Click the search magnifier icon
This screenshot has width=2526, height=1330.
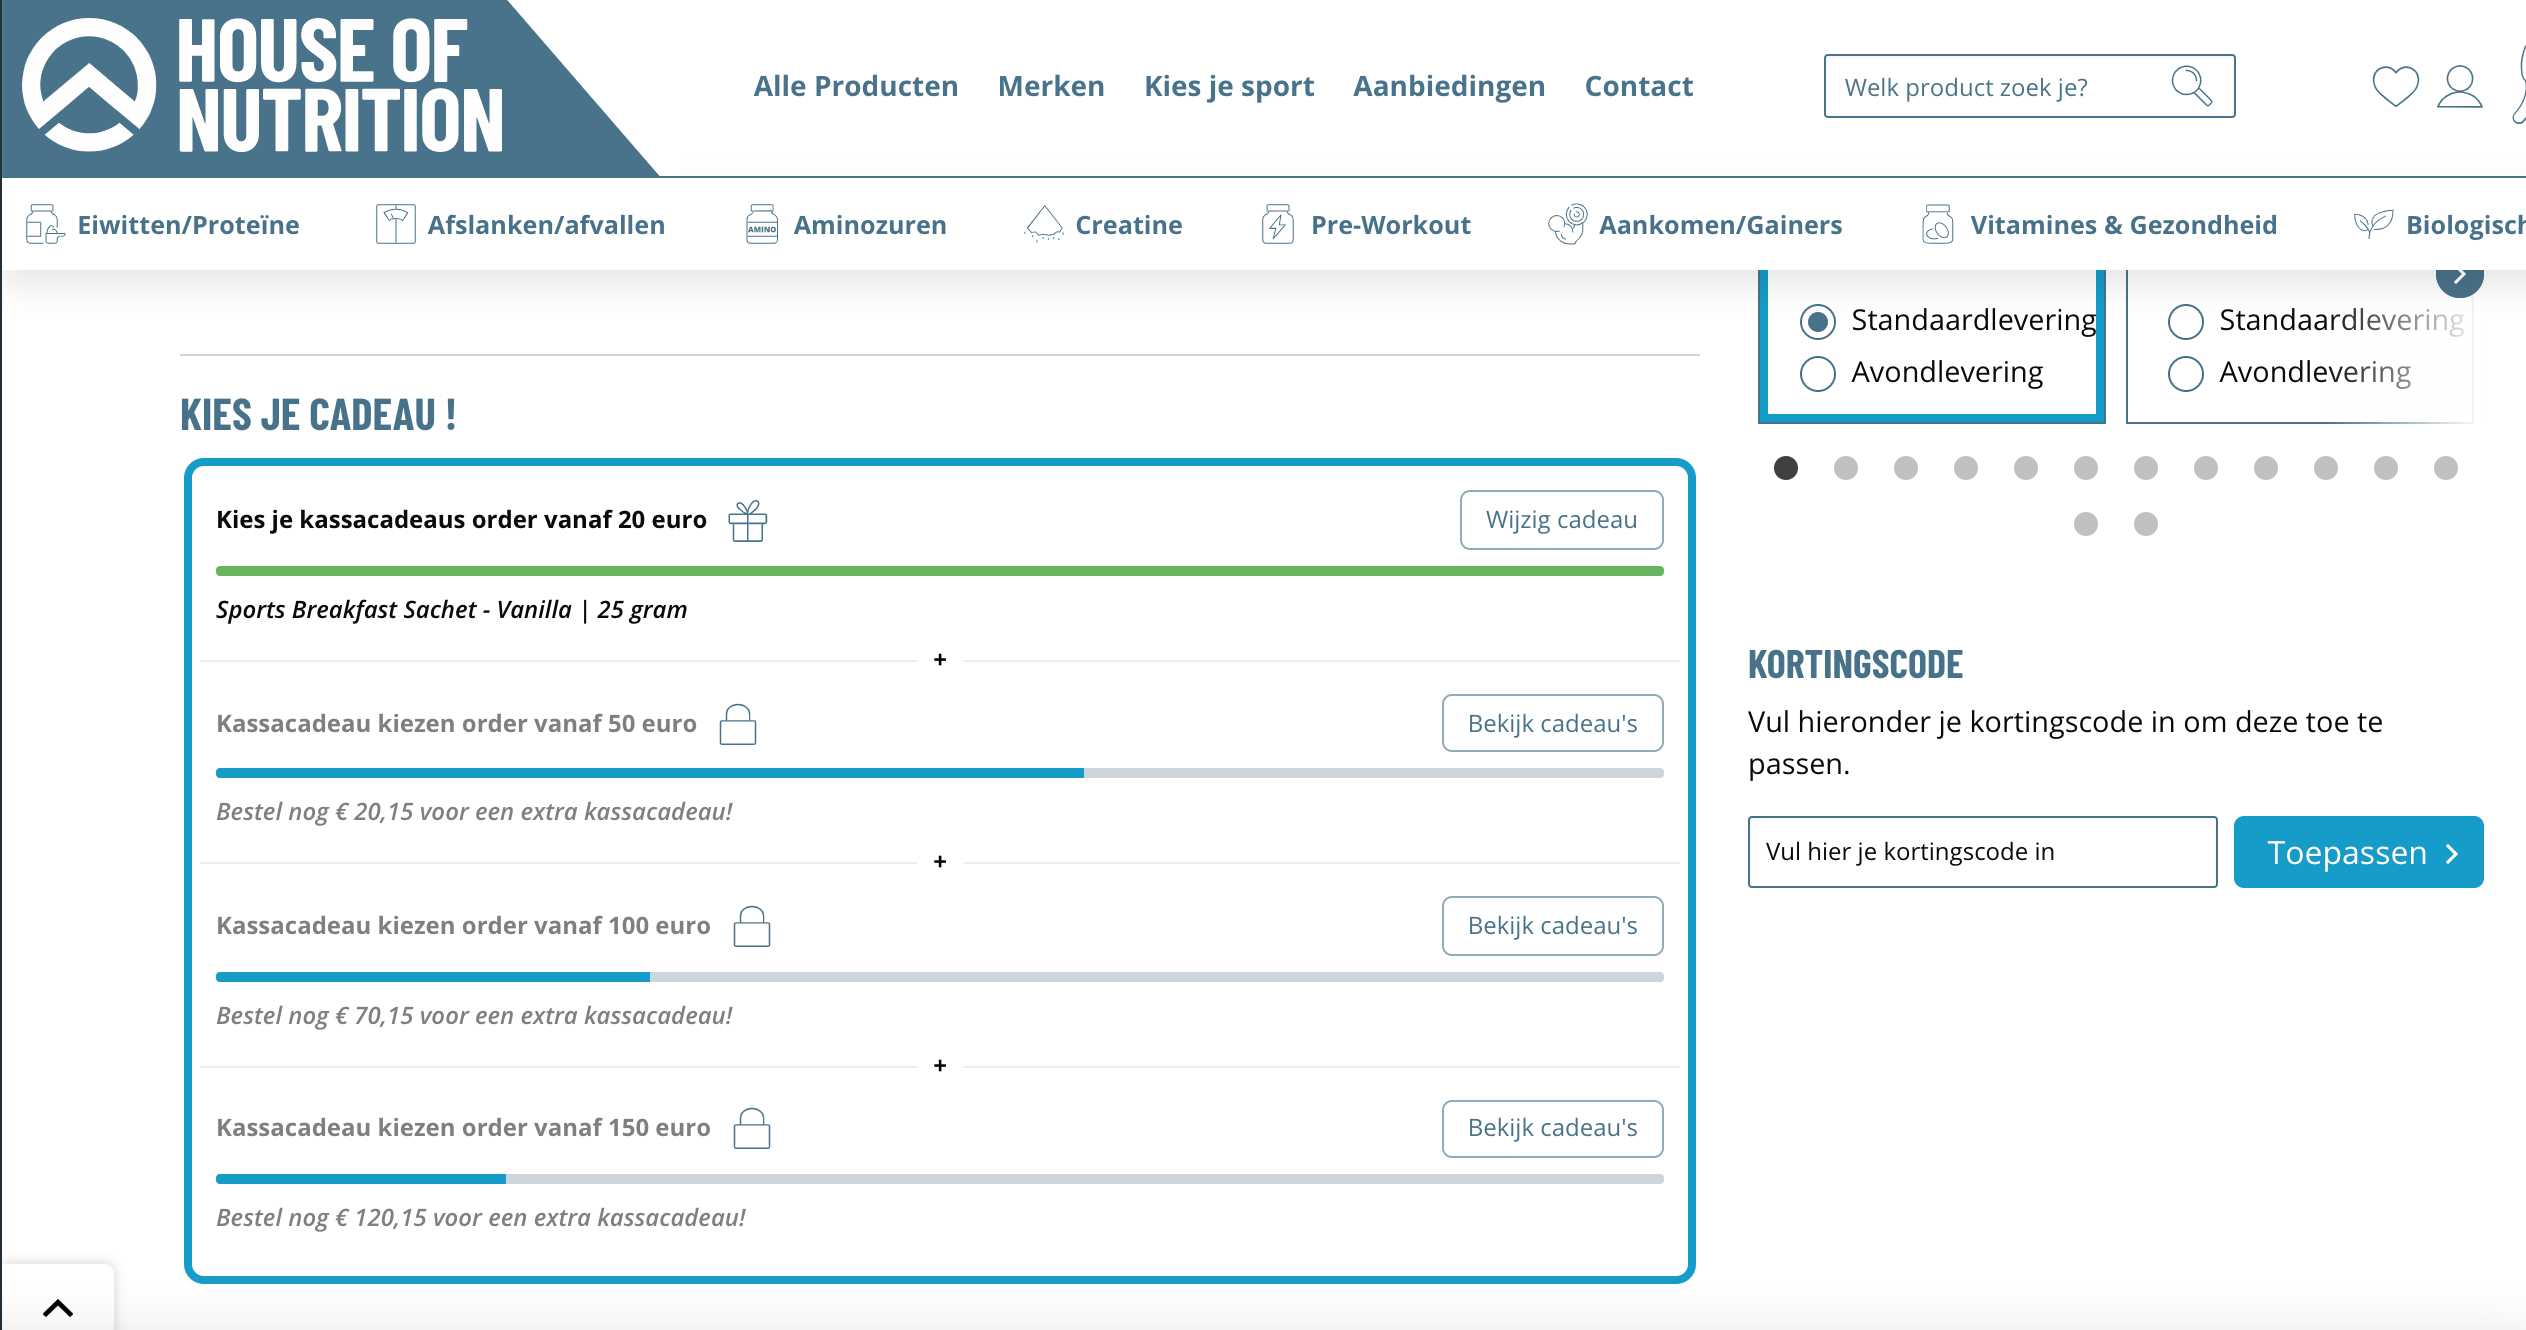tap(2190, 86)
